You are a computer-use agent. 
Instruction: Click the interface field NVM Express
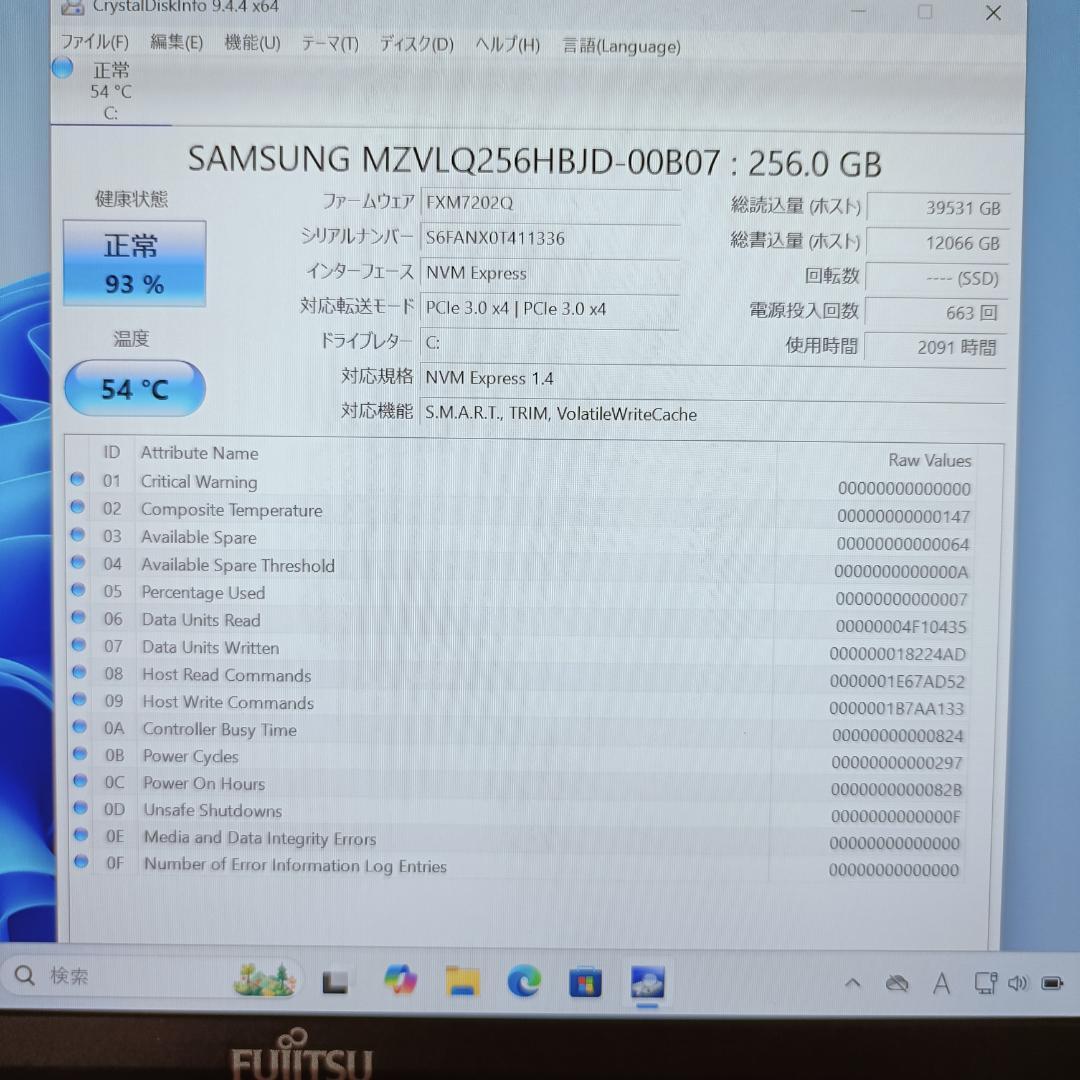click(550, 273)
